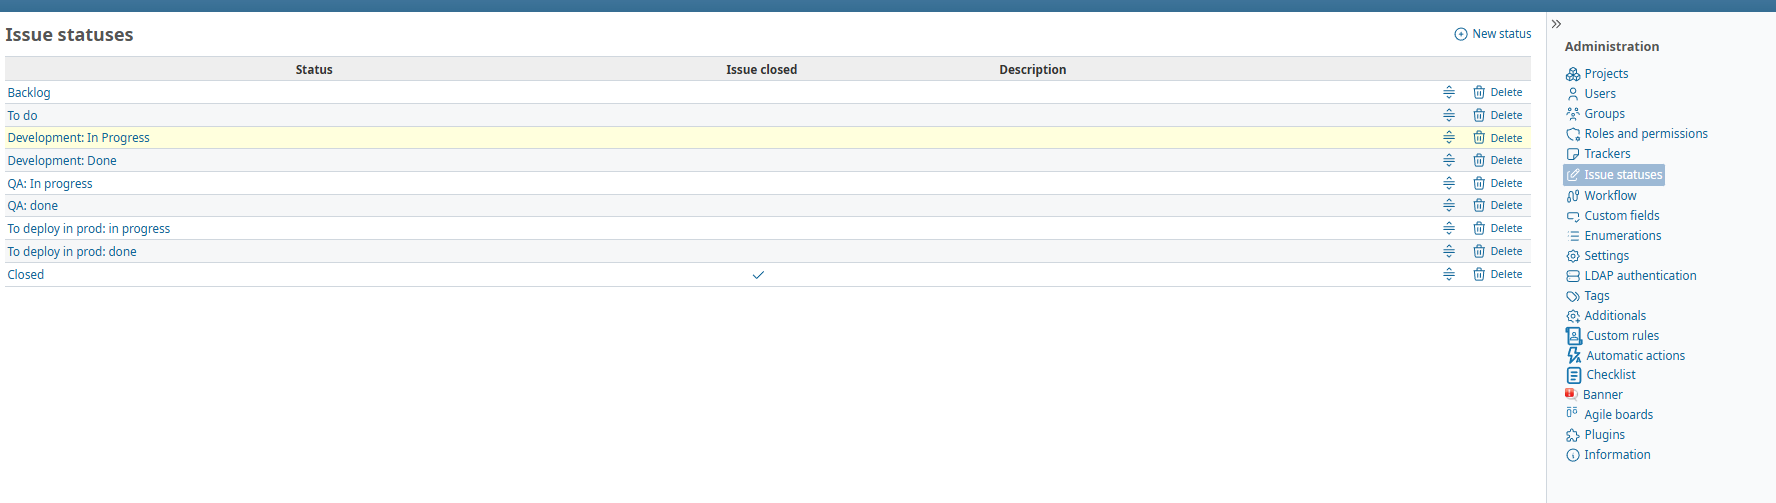Image resolution: width=1776 pixels, height=503 pixels.
Task: Click the reorder handle for Development: Done
Action: (x=1449, y=160)
